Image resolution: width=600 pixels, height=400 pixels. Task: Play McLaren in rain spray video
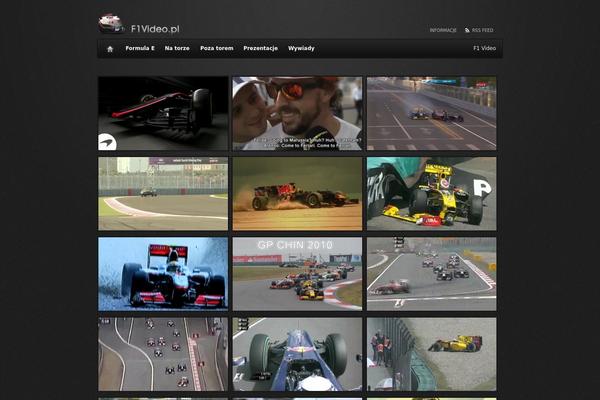(x=163, y=274)
